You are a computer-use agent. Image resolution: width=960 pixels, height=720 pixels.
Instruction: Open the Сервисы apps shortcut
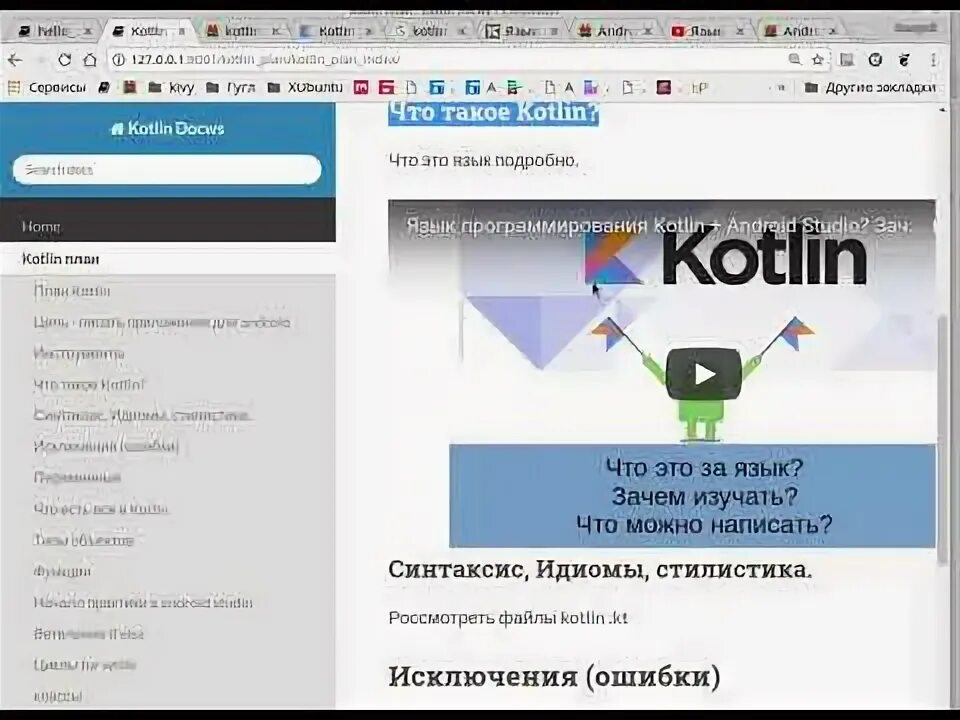pos(47,88)
